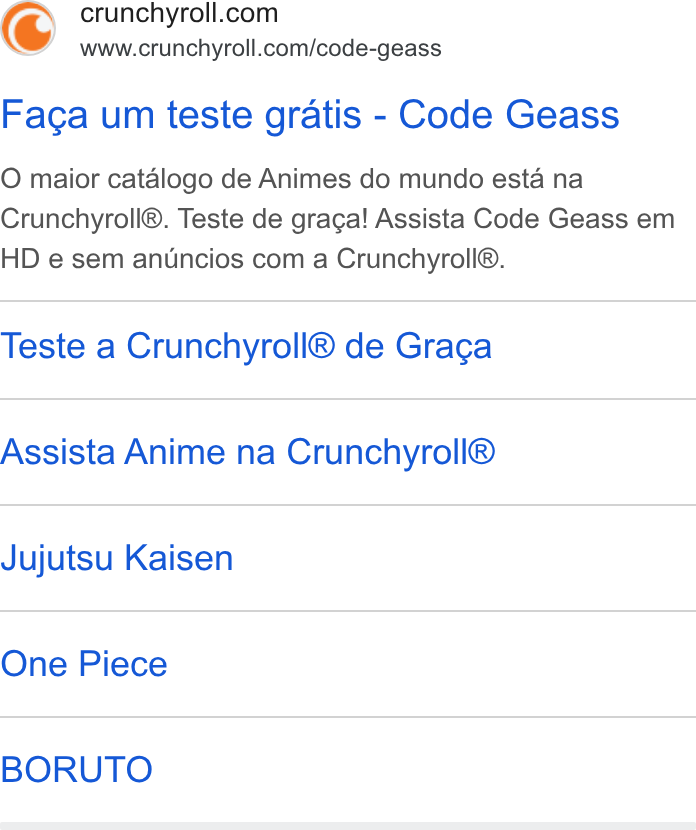This screenshot has height=830, width=696.
Task: Click 'Code Geass' in the blue headline
Action: click(509, 114)
